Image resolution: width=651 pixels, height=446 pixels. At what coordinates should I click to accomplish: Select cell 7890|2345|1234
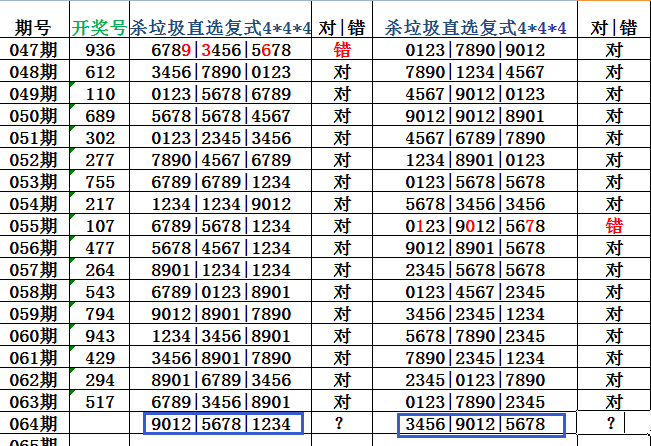[x=475, y=358]
